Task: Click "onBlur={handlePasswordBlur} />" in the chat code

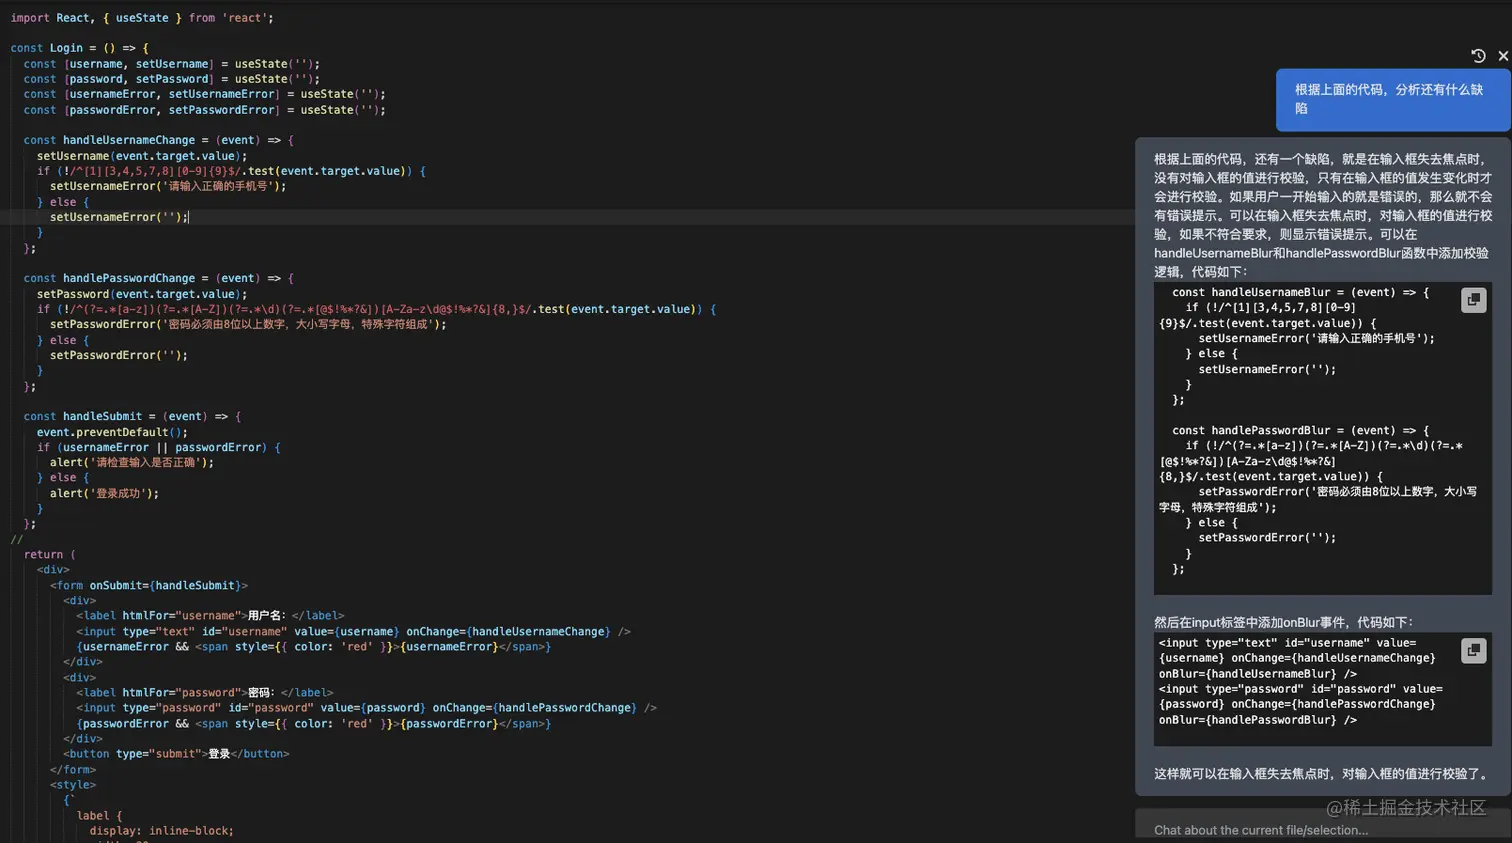Action: pos(1258,720)
